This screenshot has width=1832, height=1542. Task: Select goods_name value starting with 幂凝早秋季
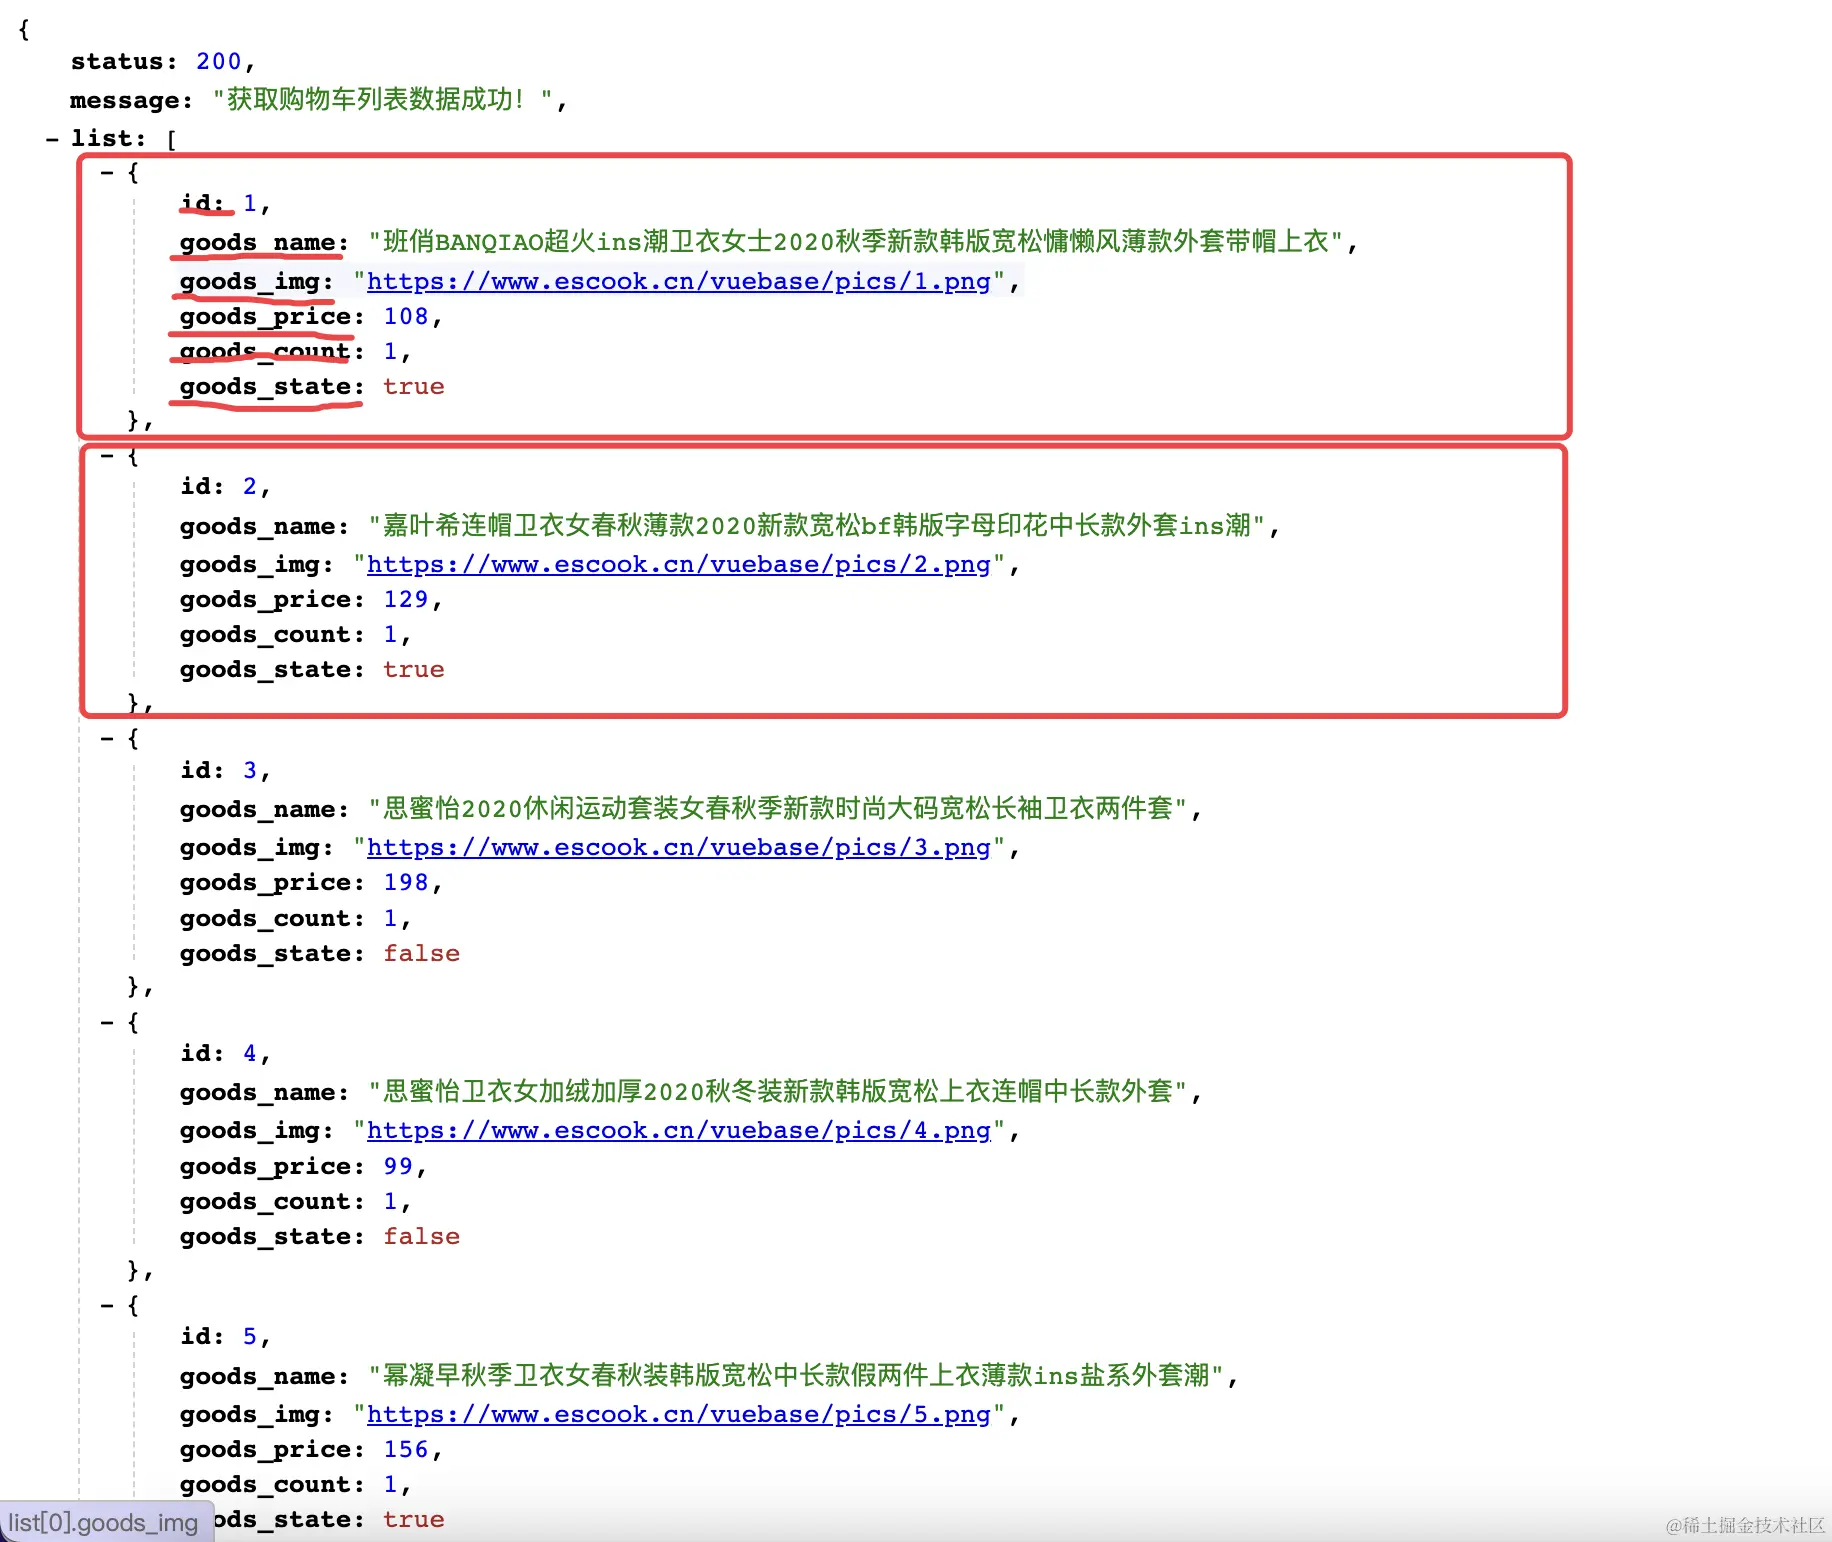pos(797,1376)
